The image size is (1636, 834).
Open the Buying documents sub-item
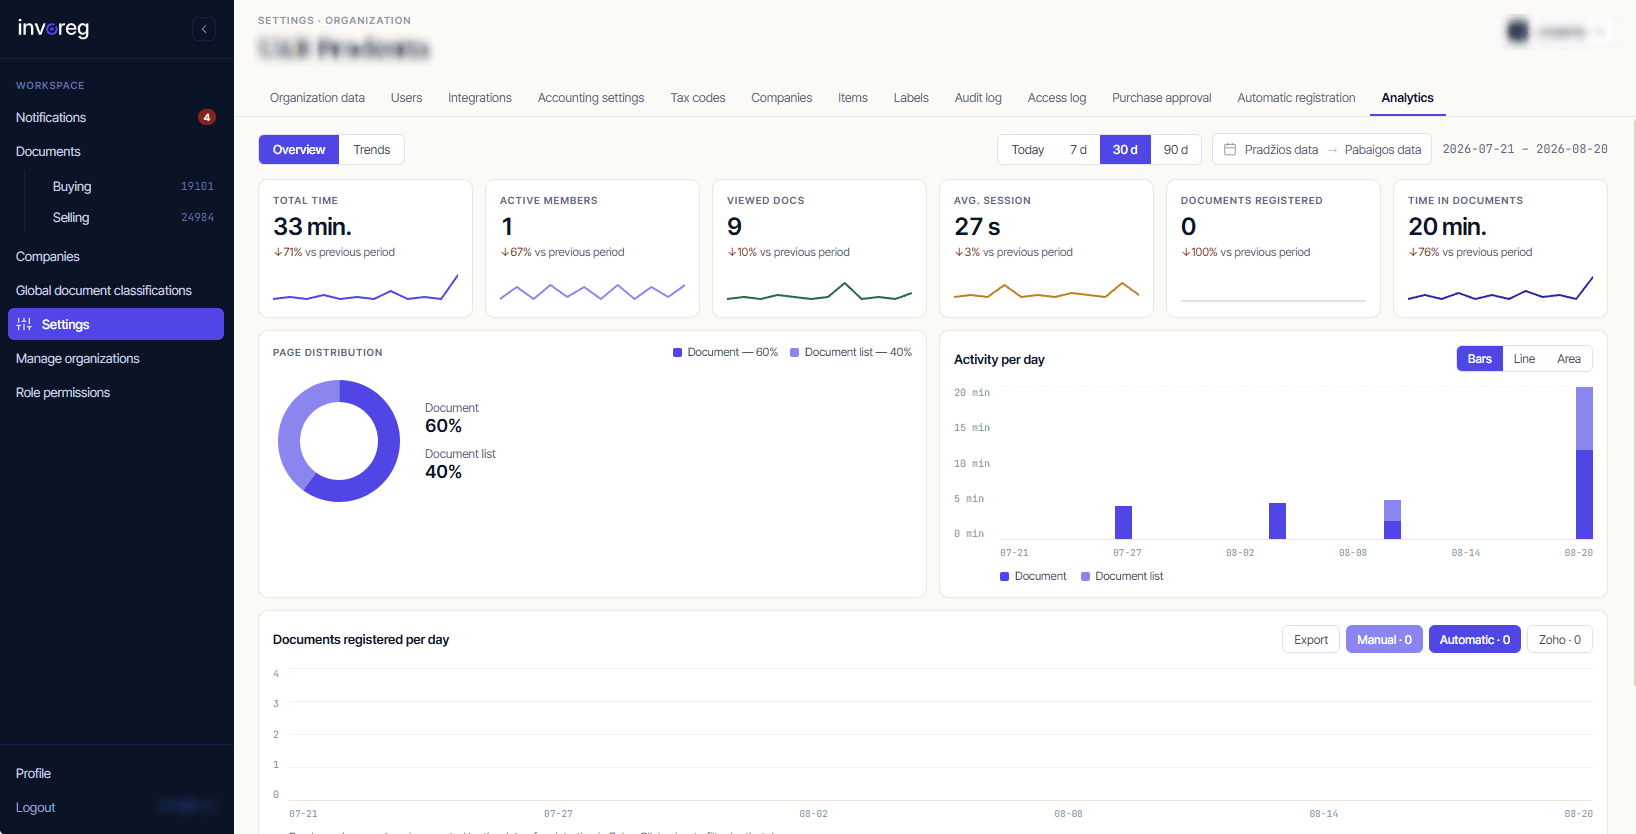click(133, 186)
